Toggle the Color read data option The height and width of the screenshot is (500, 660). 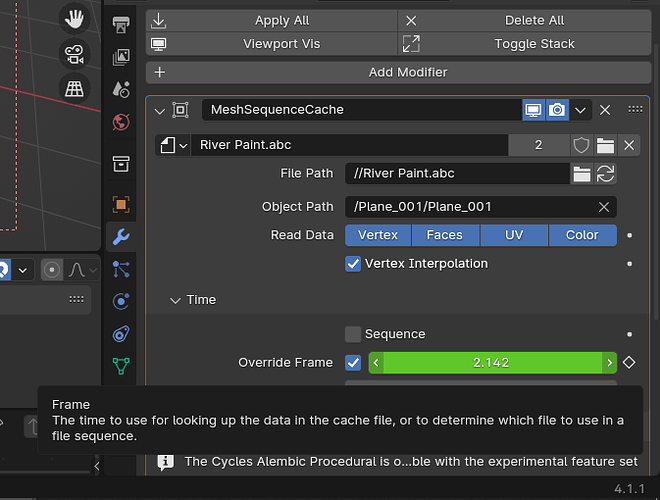[583, 235]
